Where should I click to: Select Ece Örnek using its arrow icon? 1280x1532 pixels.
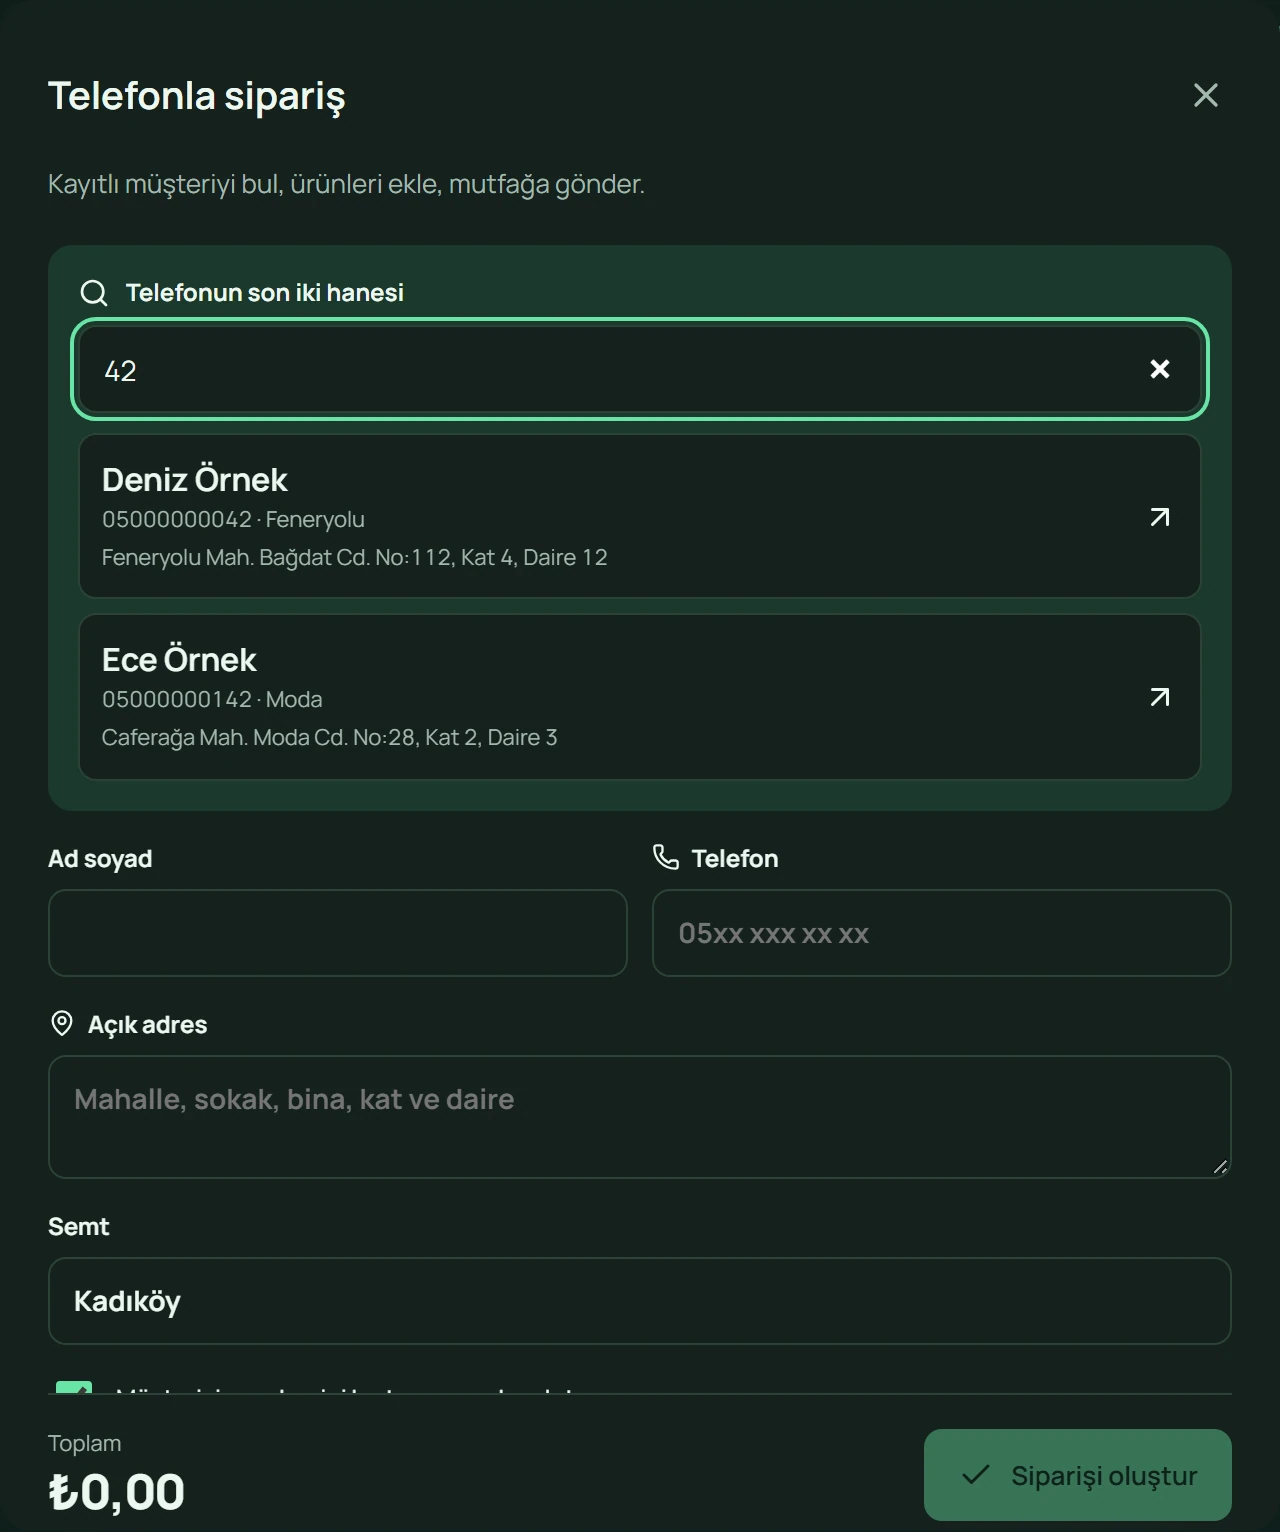tap(1160, 696)
